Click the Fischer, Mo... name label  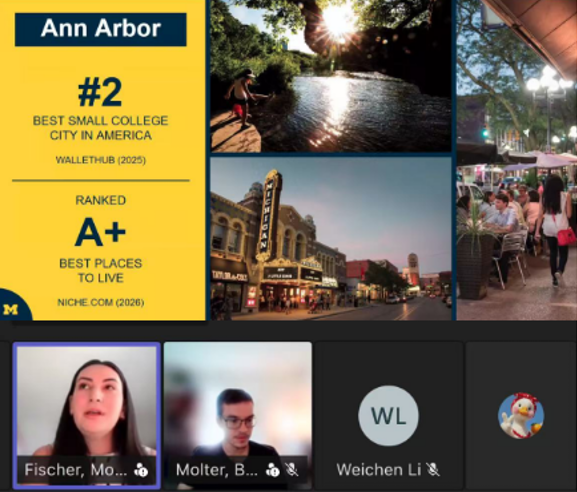pyautogui.click(x=76, y=470)
